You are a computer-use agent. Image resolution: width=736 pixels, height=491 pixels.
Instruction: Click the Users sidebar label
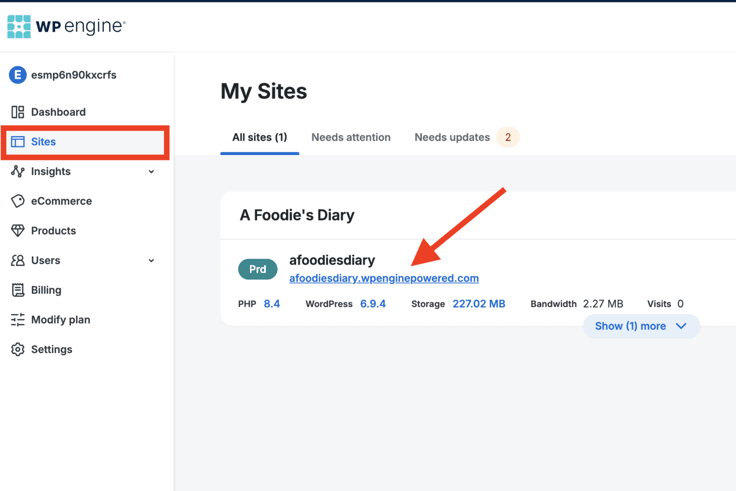[x=46, y=261]
